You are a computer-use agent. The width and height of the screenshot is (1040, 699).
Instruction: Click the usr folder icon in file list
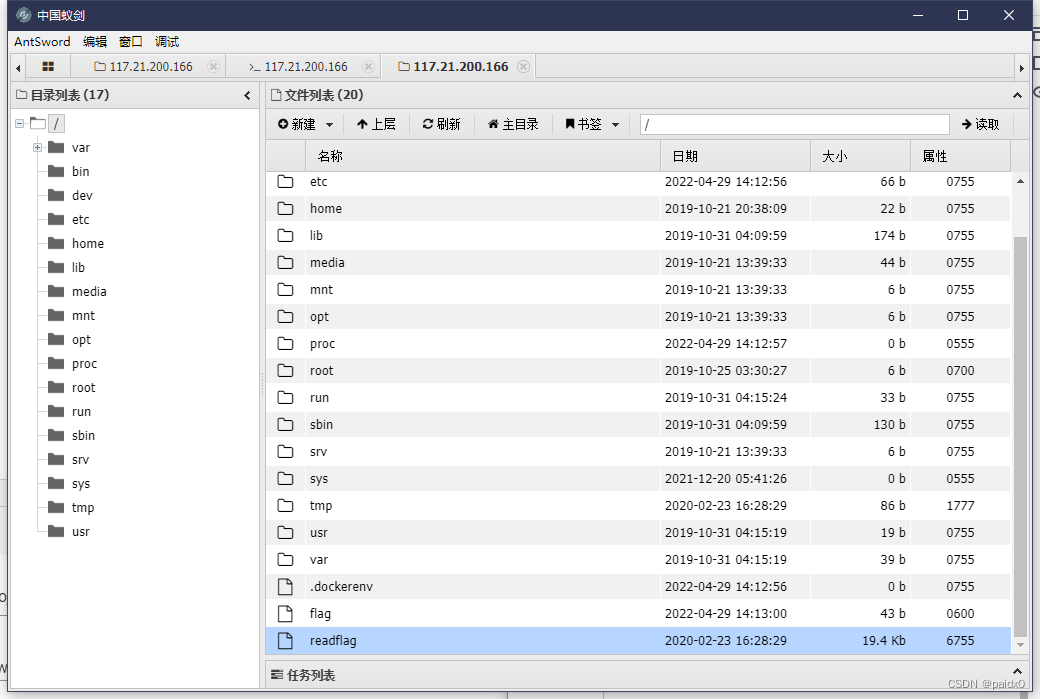tap(285, 533)
